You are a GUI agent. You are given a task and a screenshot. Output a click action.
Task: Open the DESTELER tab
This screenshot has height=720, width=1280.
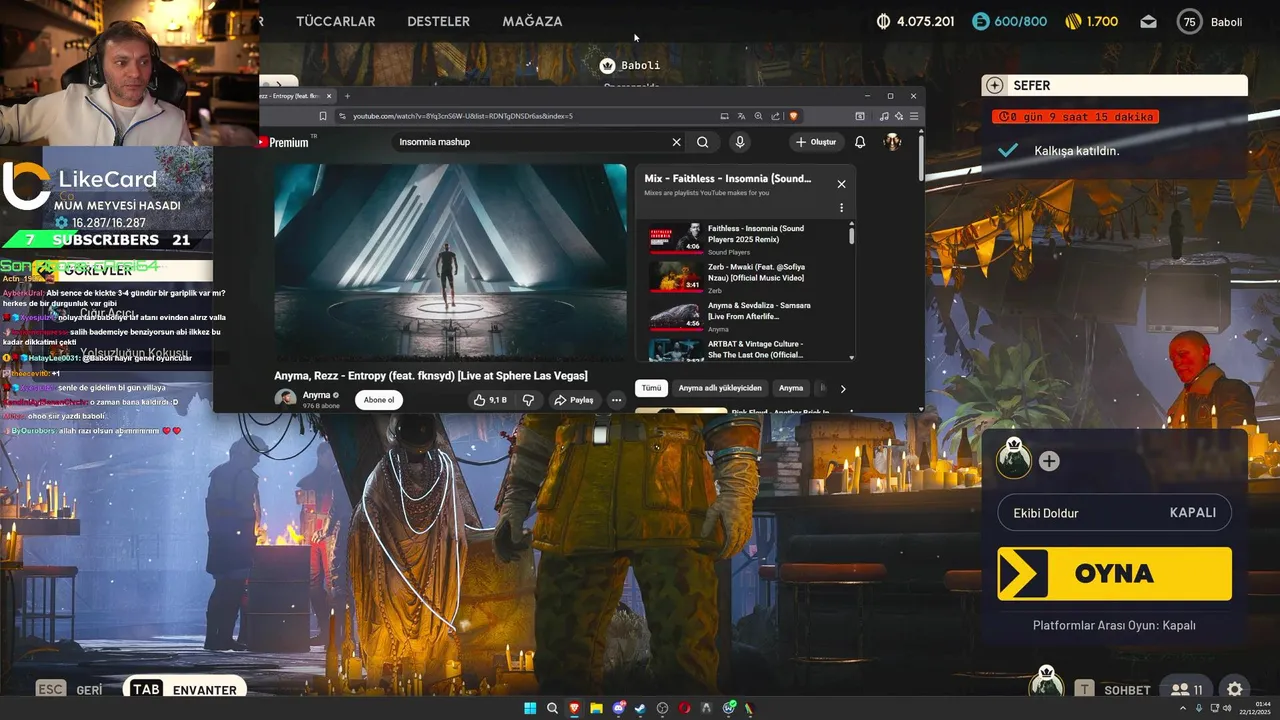click(x=438, y=21)
